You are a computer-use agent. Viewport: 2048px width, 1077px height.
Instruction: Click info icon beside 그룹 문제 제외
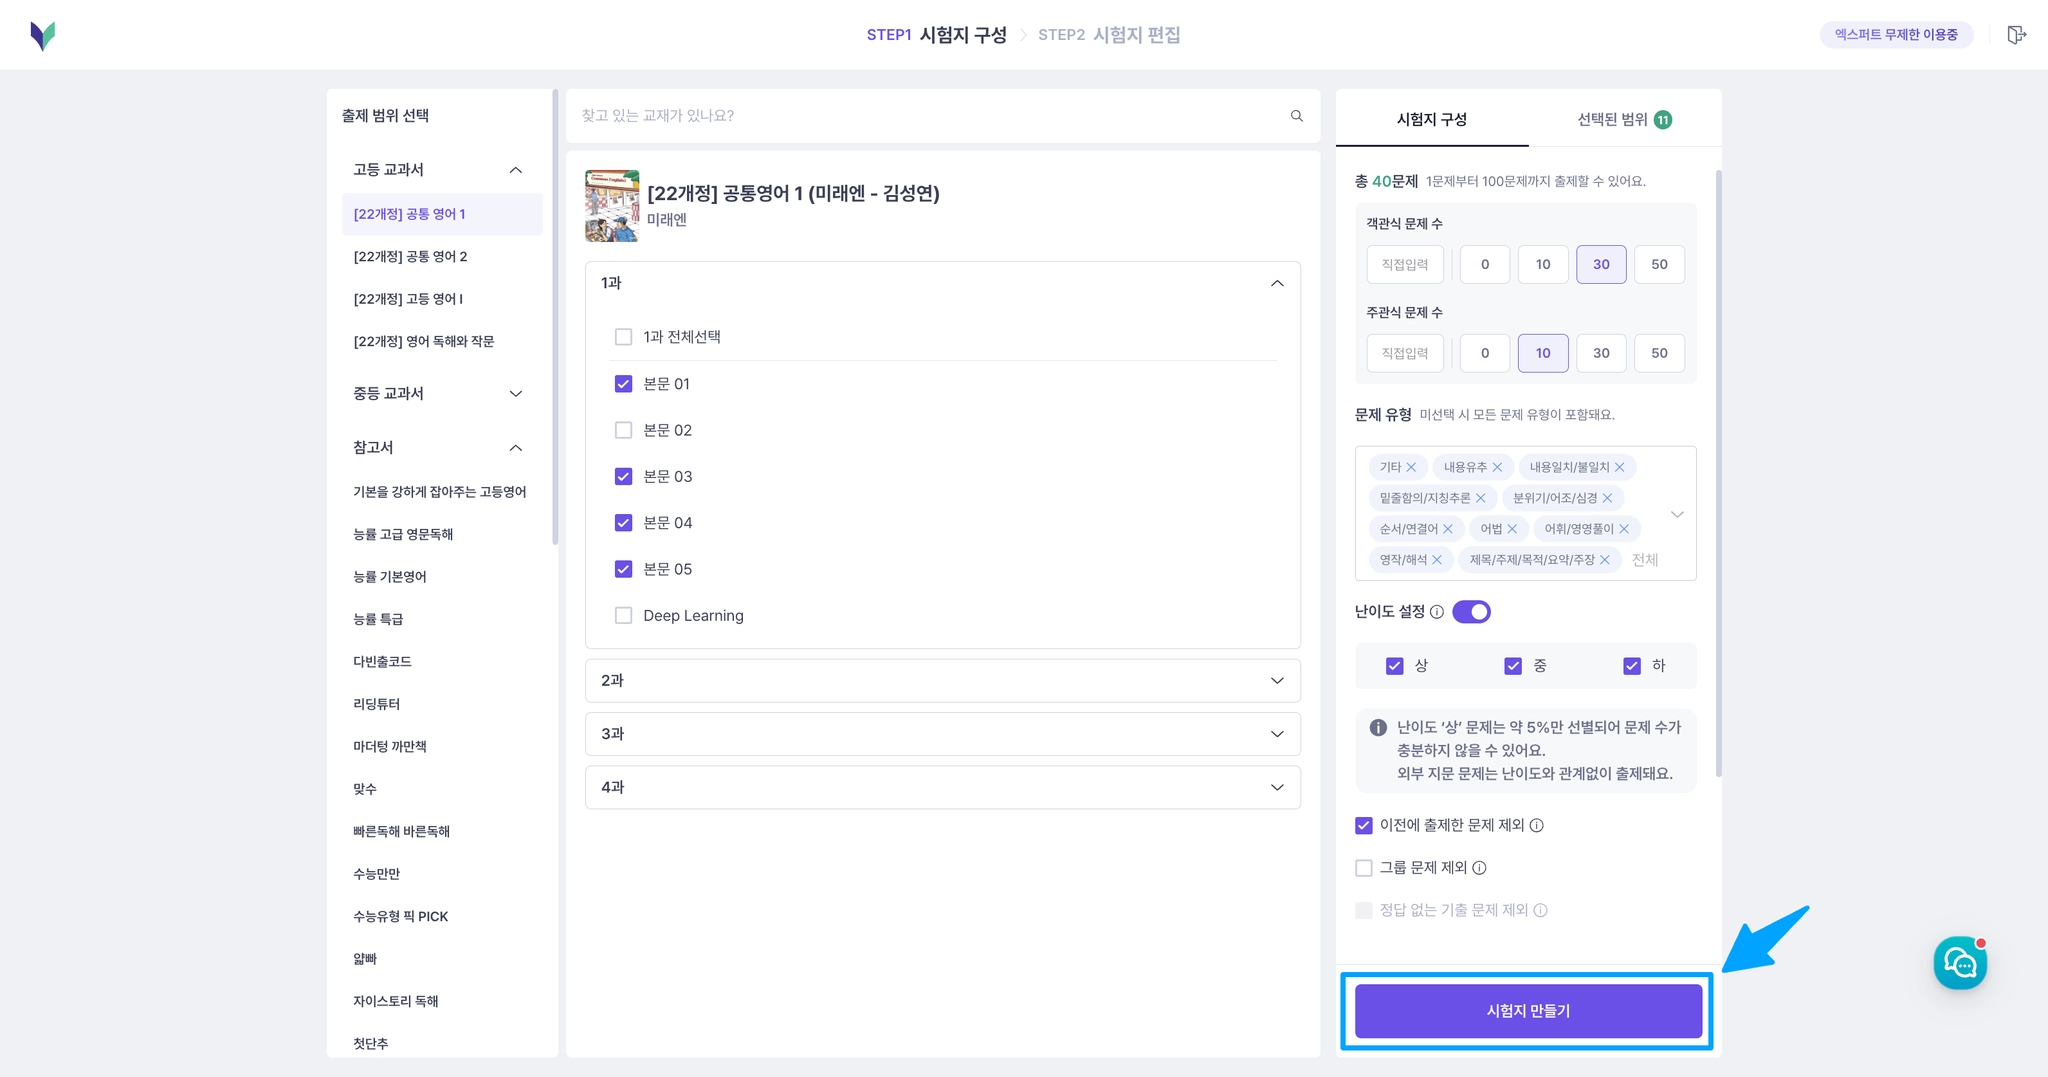[x=1479, y=868]
